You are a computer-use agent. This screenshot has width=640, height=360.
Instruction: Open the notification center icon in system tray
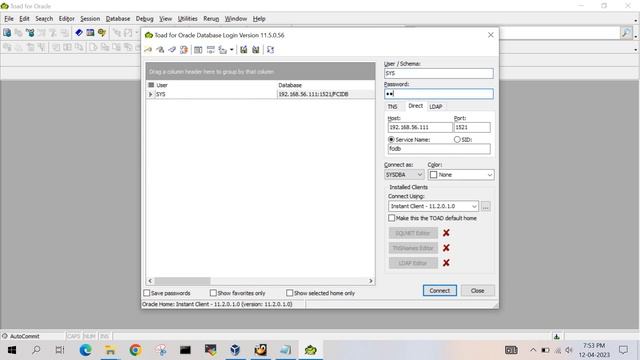click(x=623, y=350)
